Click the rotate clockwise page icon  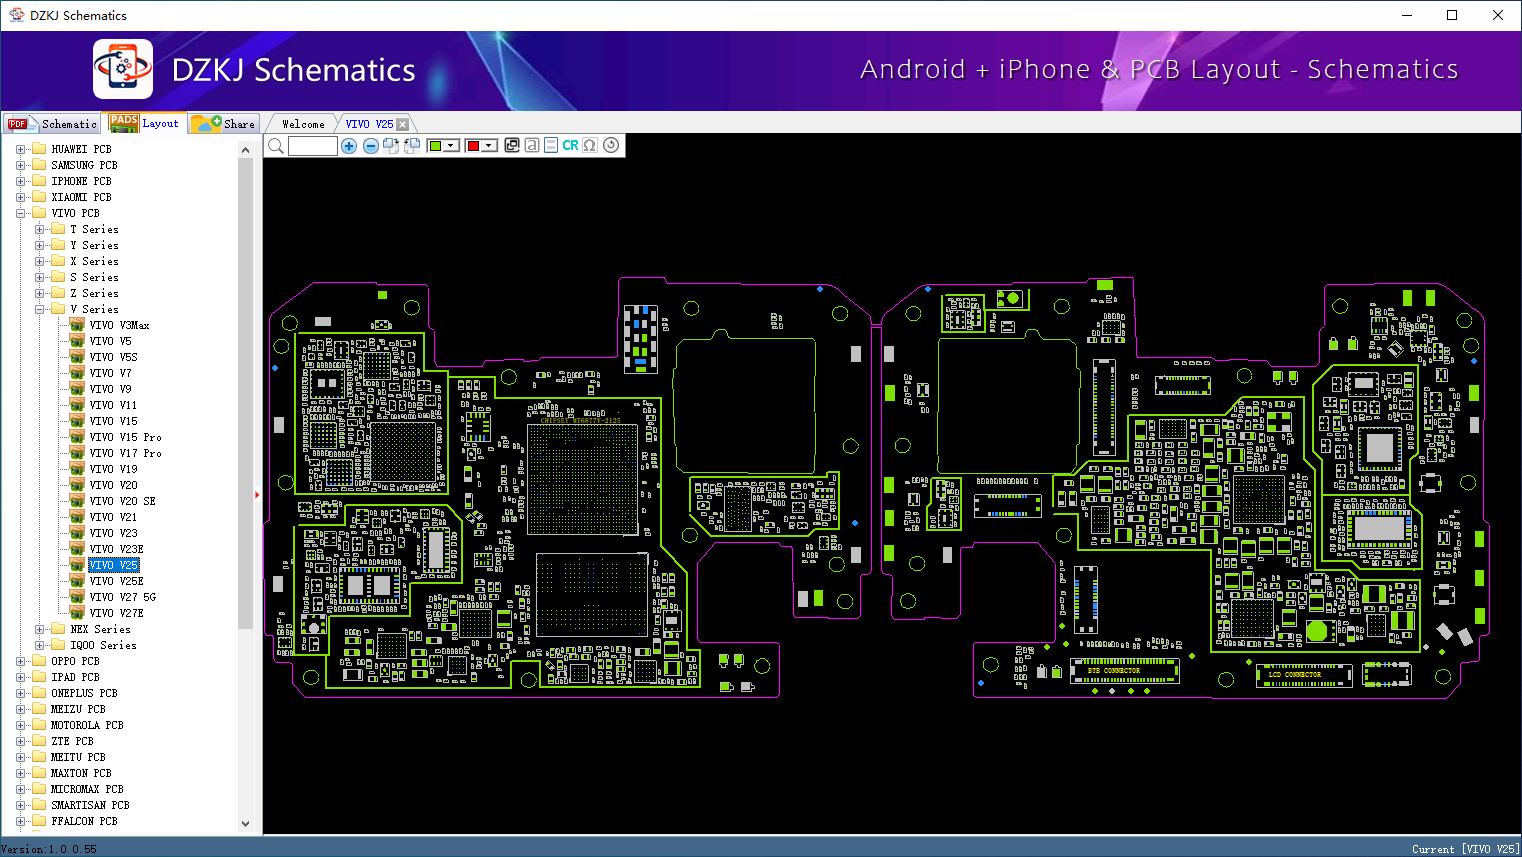(391, 146)
